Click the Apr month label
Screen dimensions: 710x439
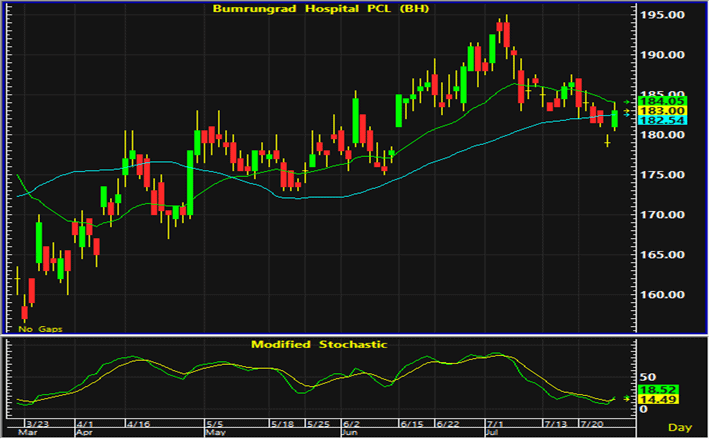tap(83, 433)
